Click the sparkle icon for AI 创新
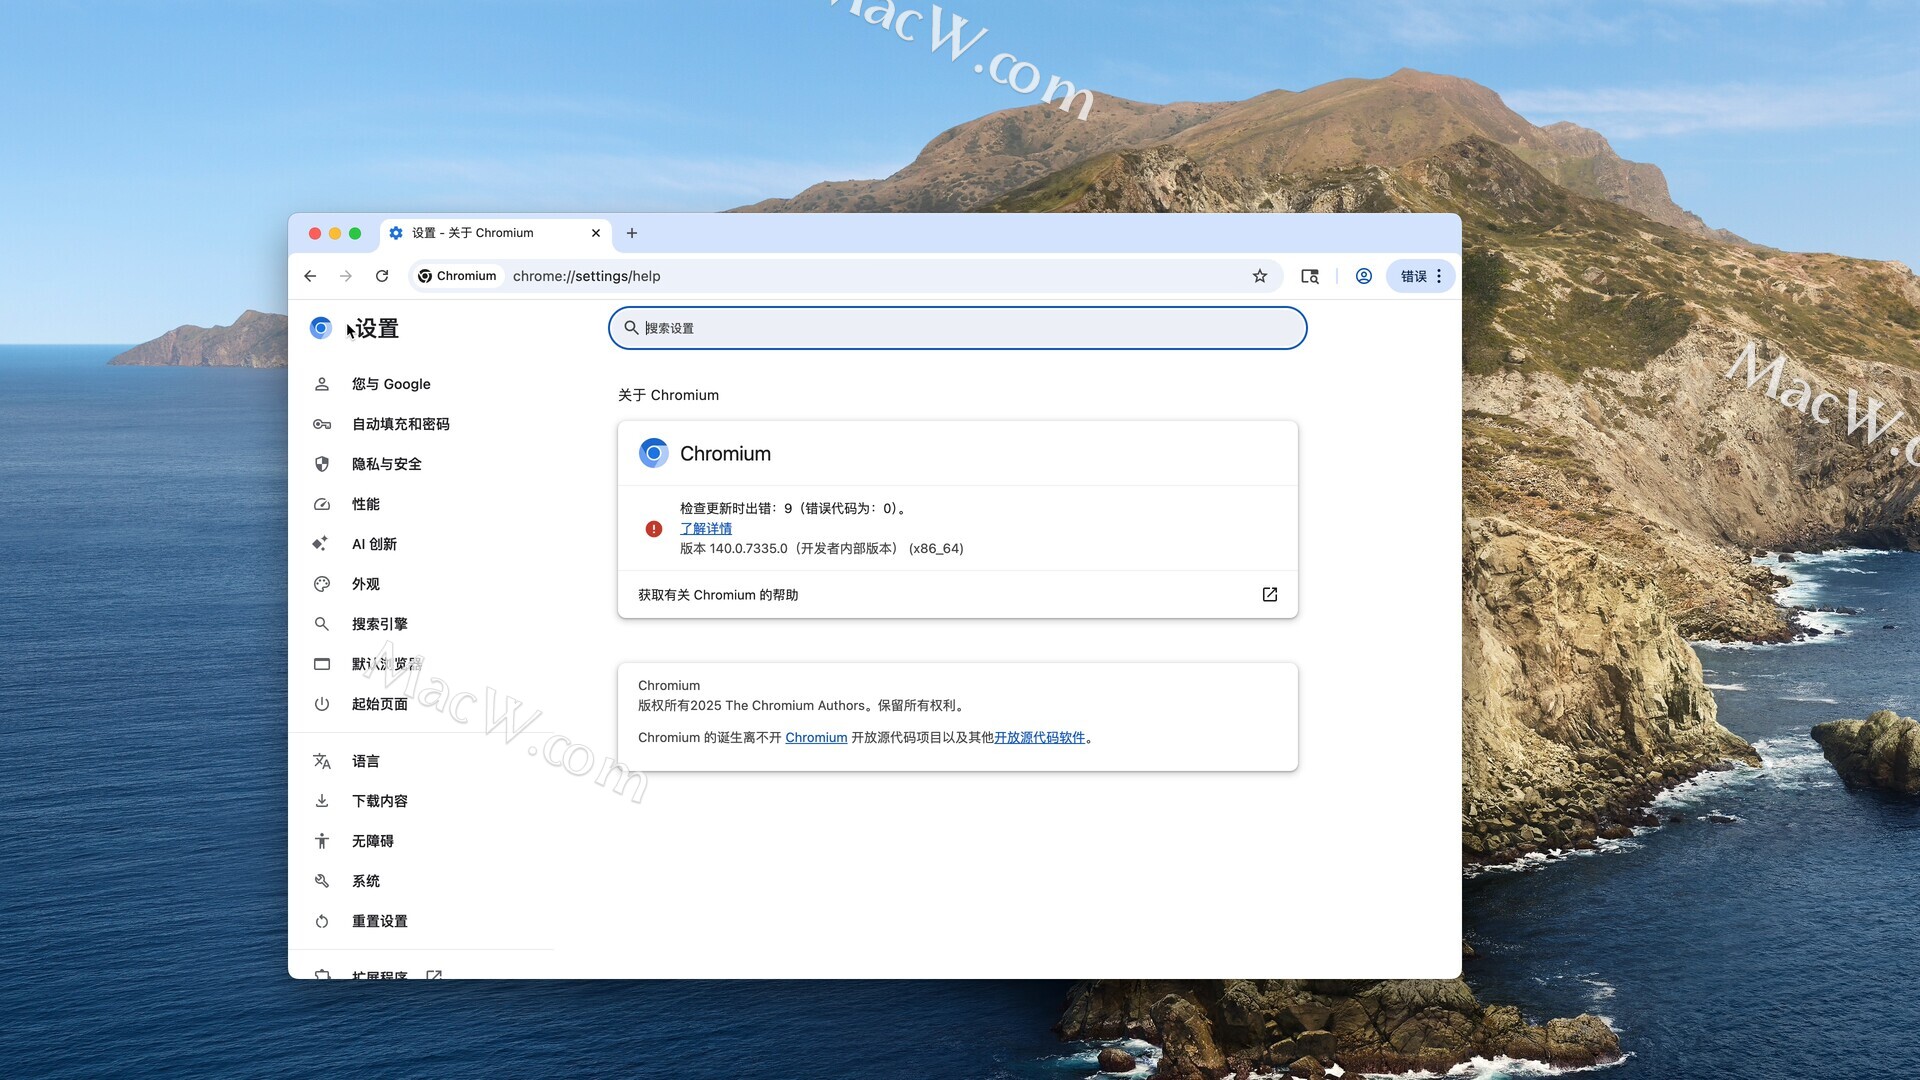 click(x=320, y=544)
